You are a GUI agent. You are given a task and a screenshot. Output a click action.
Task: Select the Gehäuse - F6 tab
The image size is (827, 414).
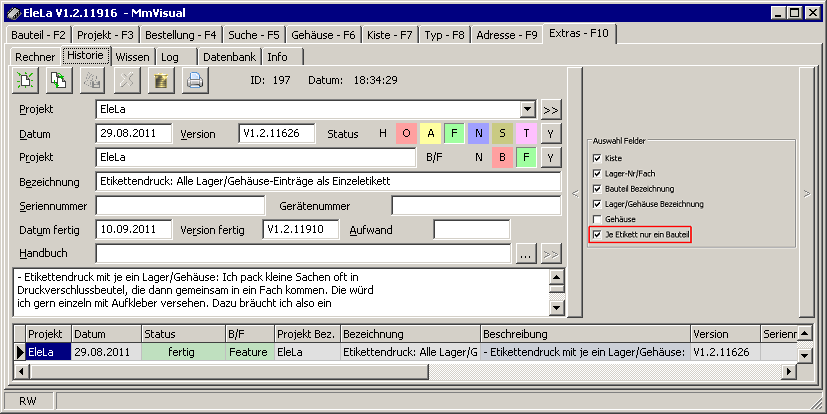pyautogui.click(x=323, y=35)
